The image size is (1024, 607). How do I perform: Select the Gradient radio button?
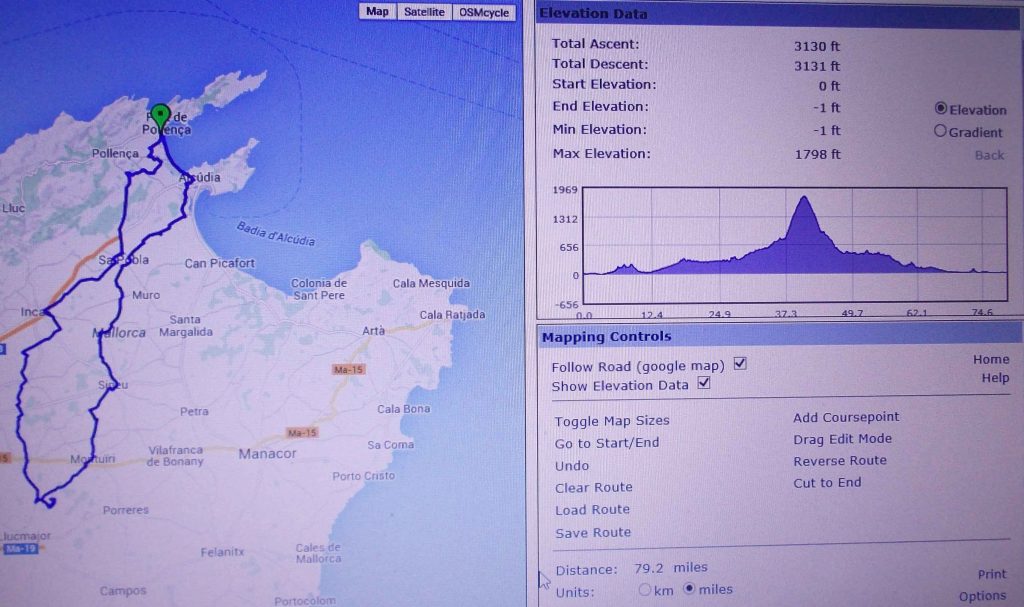click(x=940, y=131)
